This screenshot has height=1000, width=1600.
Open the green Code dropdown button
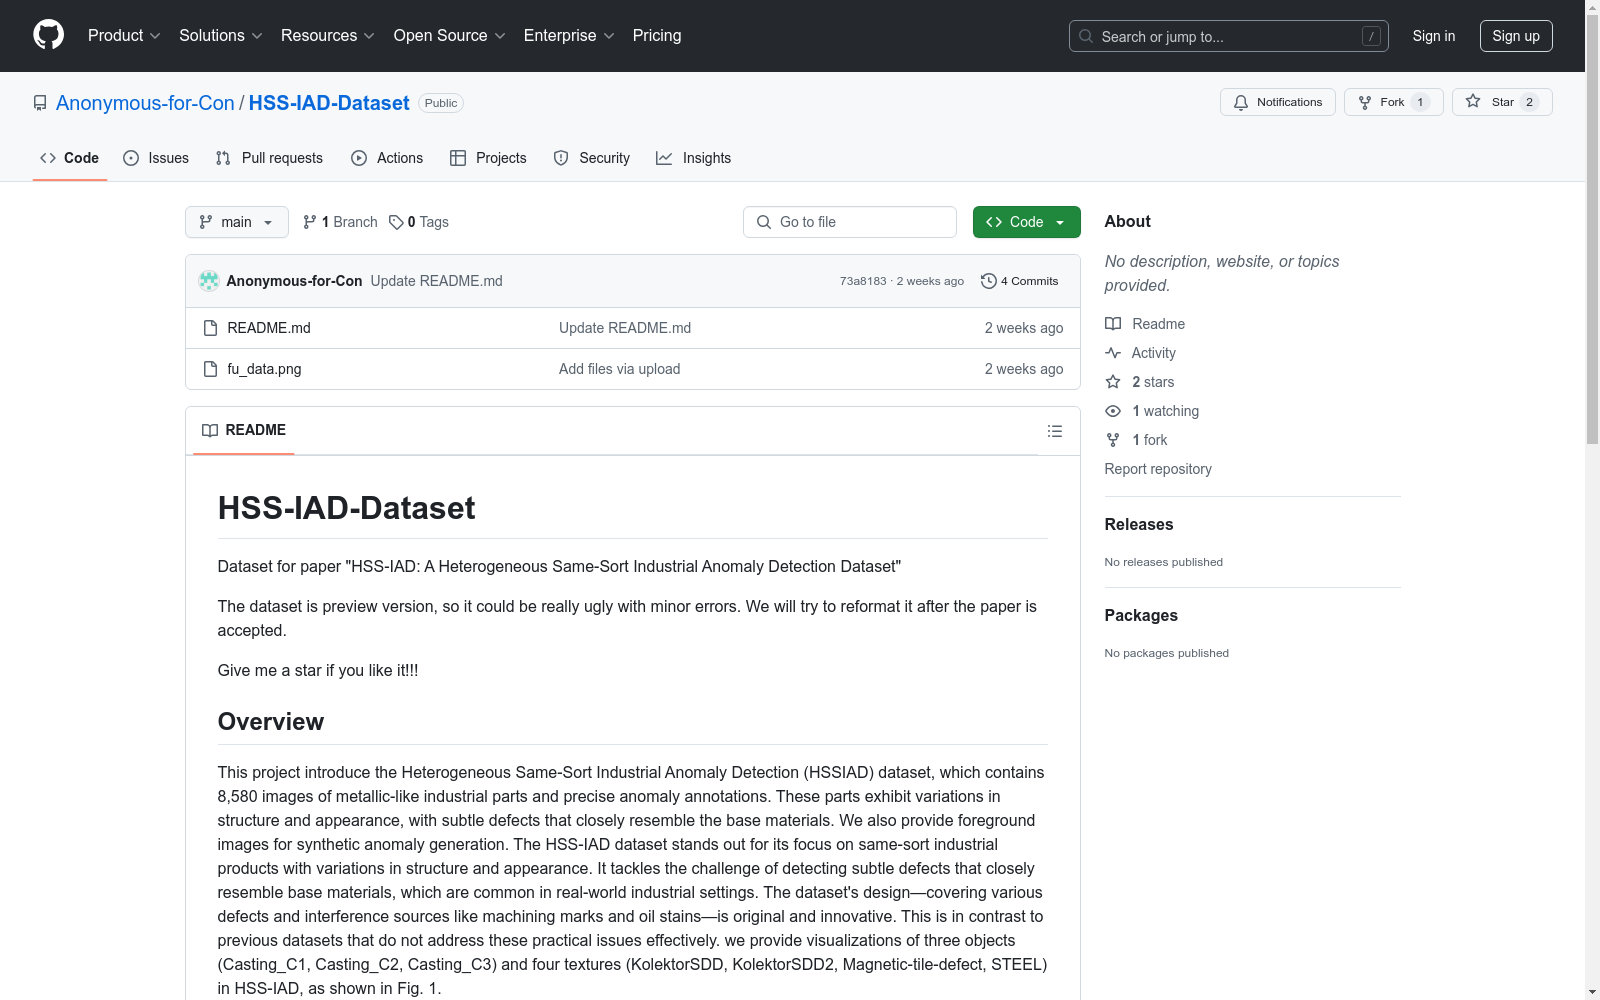pyautogui.click(x=1026, y=222)
